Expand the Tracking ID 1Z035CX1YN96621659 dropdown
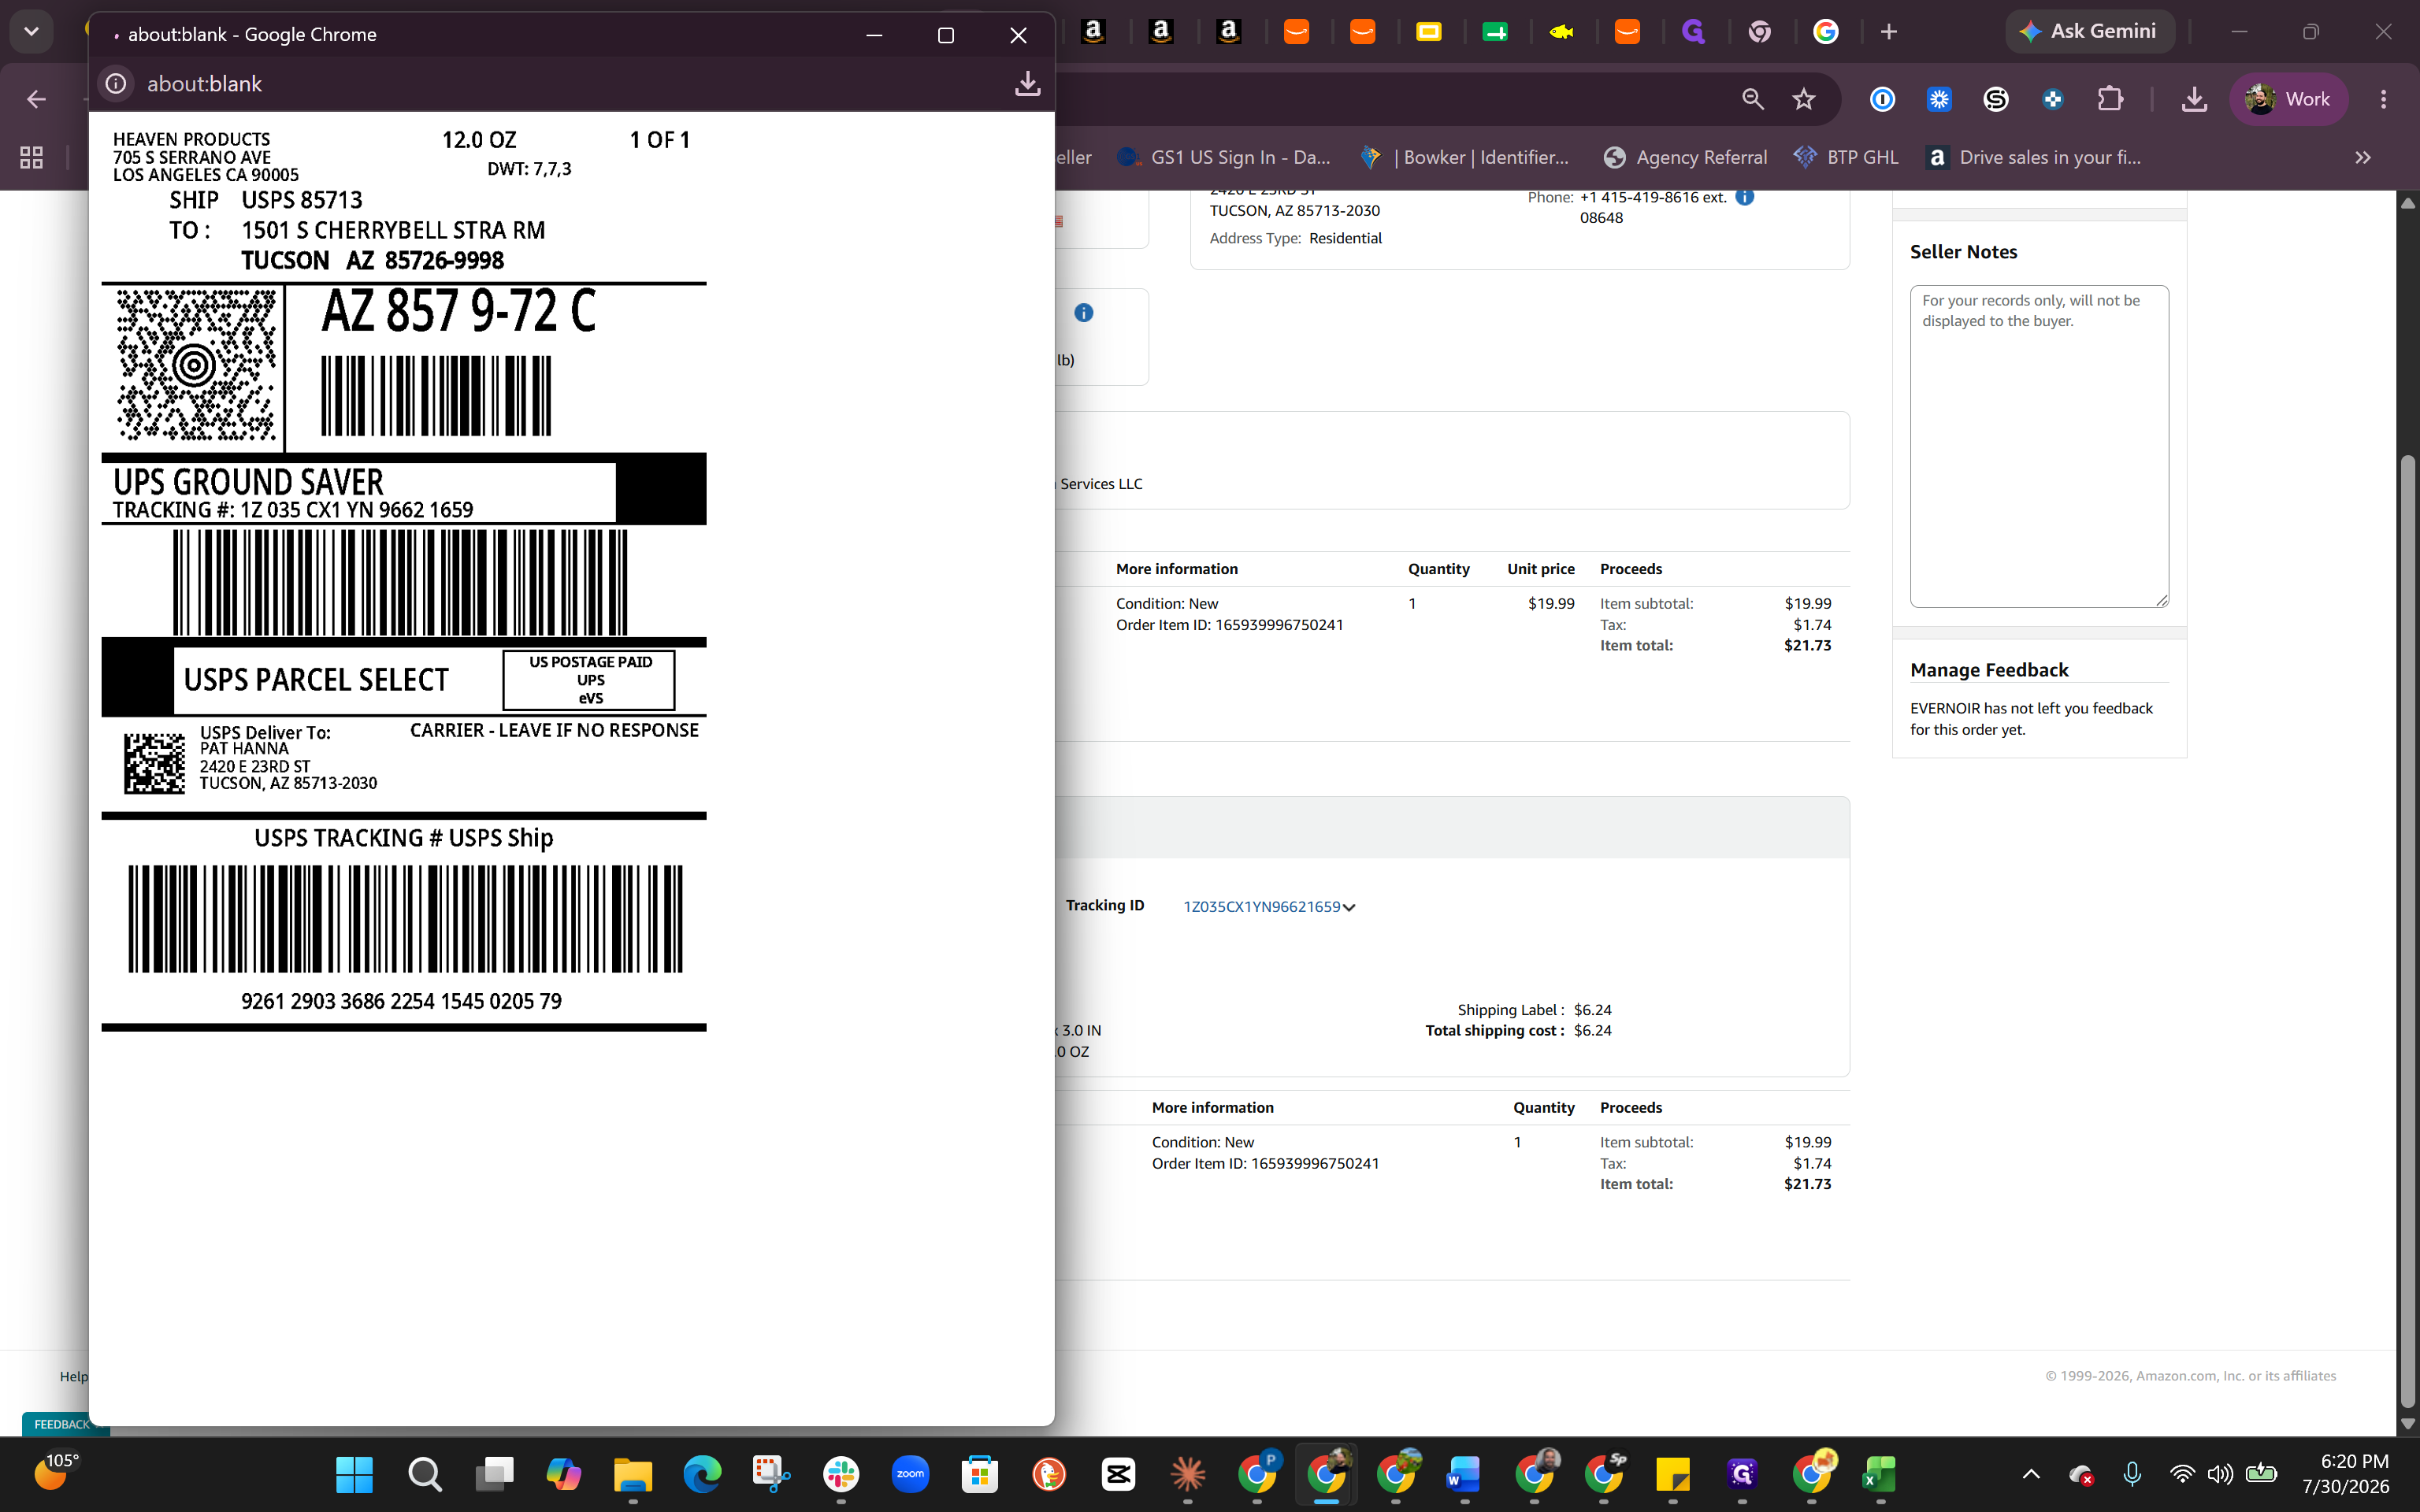Viewport: 2420px width, 1512px height. [1349, 908]
